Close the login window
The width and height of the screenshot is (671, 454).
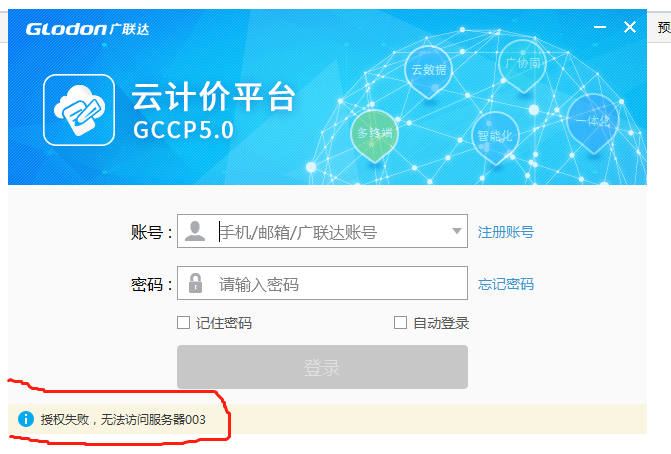(629, 27)
